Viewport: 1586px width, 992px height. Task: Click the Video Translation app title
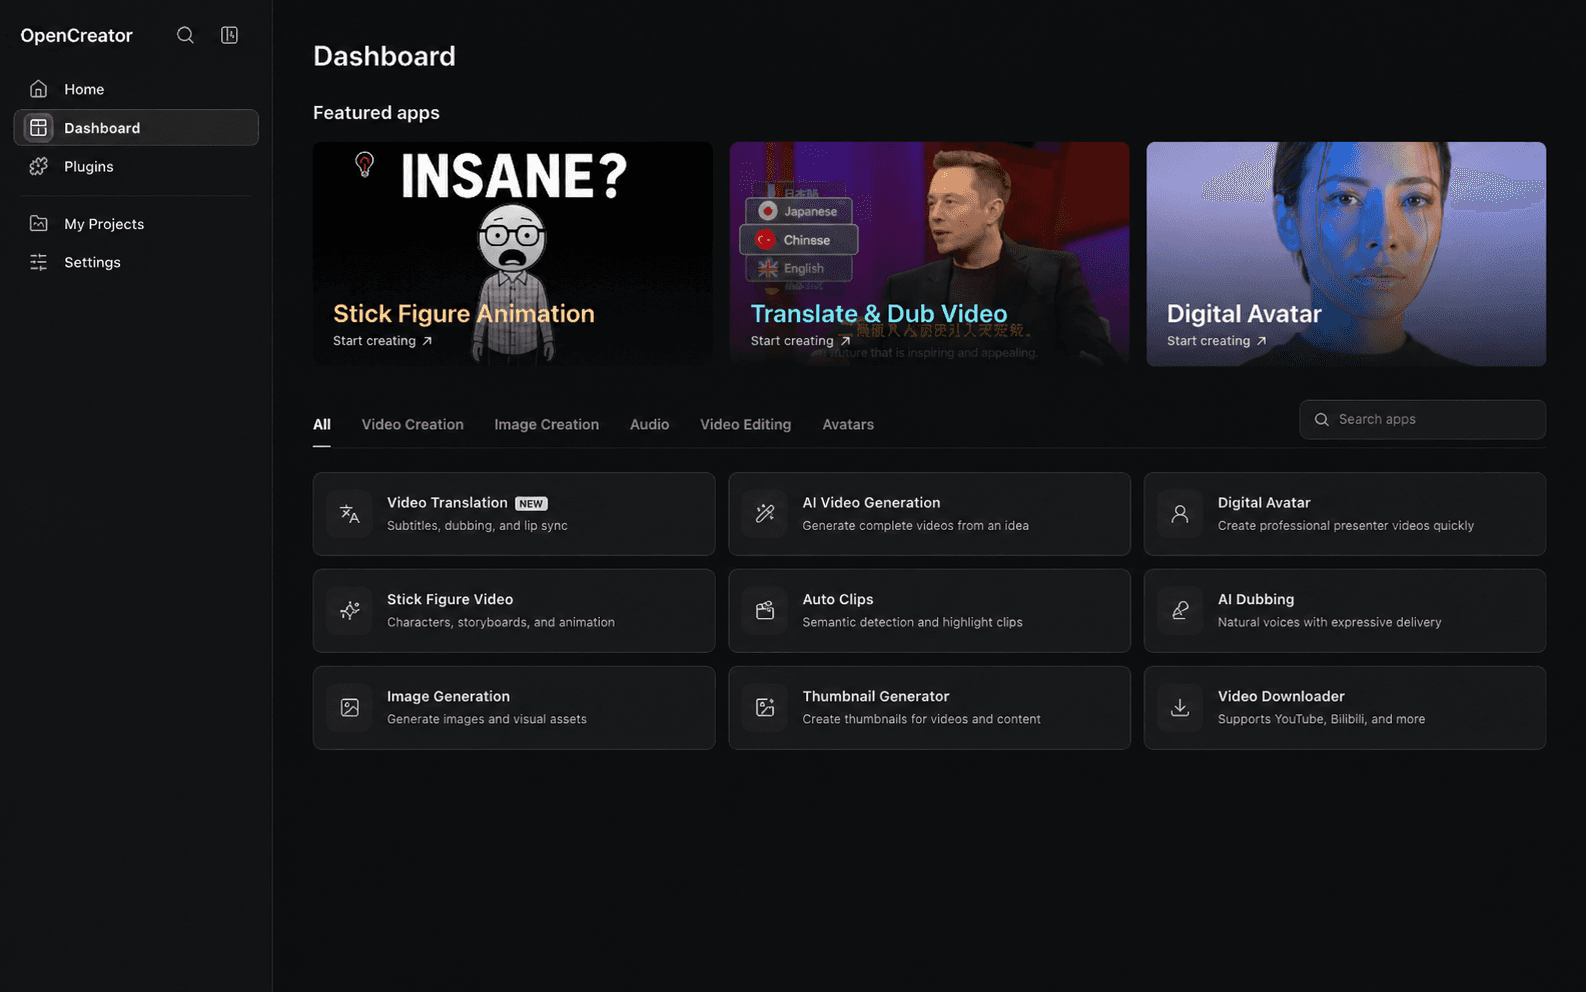coord(447,503)
